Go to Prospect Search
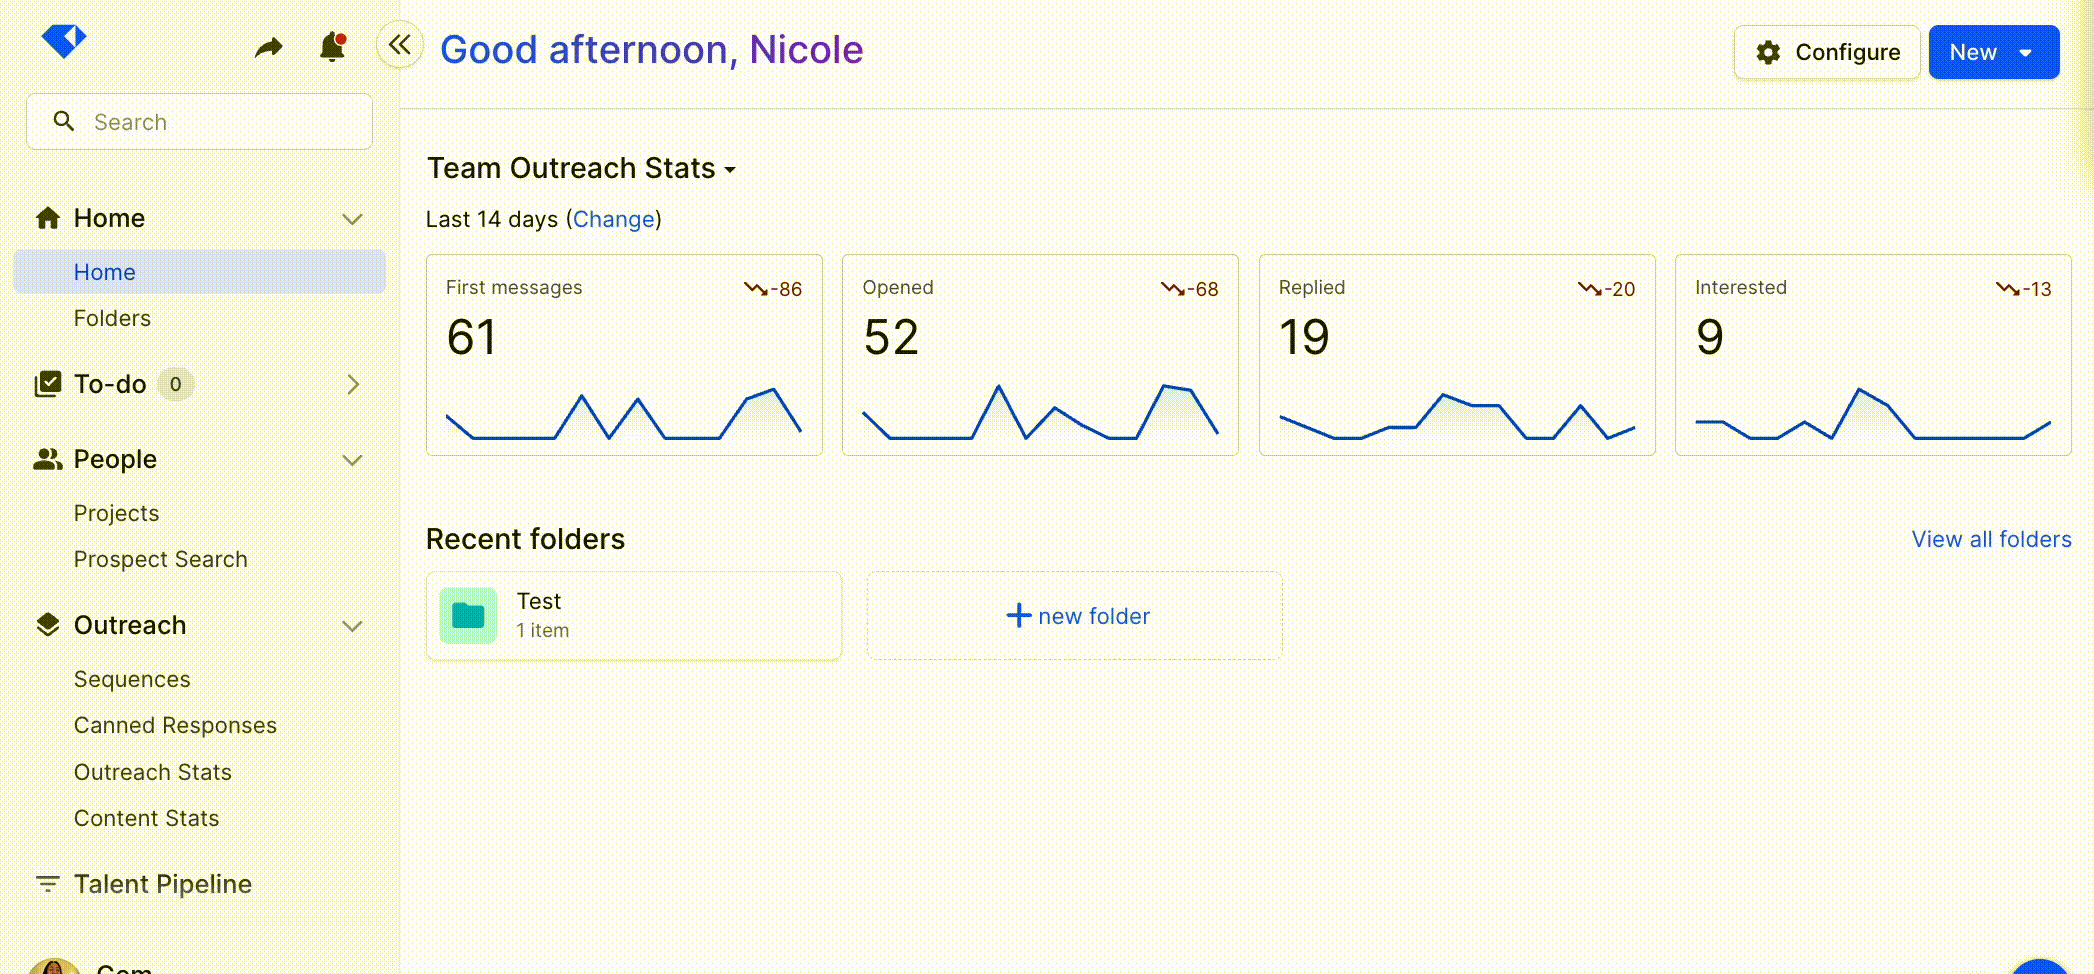2094x974 pixels. [x=160, y=559]
